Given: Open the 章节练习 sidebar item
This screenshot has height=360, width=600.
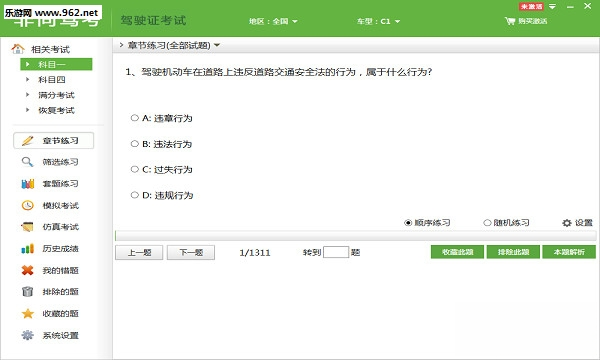Looking at the screenshot, I should pyautogui.click(x=54, y=140).
